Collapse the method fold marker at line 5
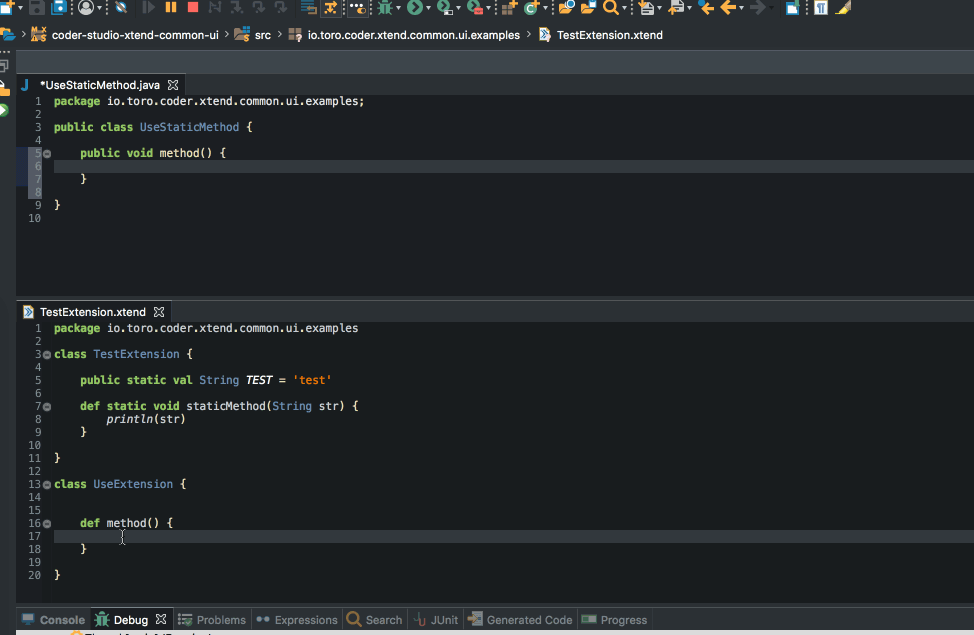974x635 pixels. pyautogui.click(x=46, y=153)
